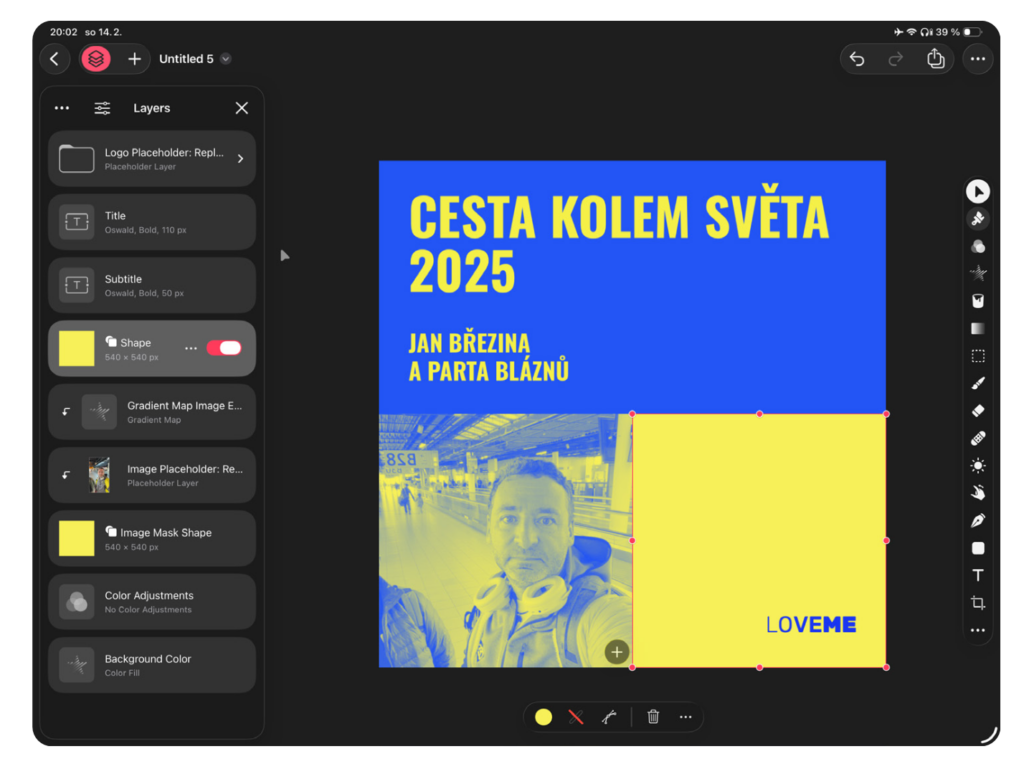Screen dimensions: 1024x764
Task: Select the Type text tool
Action: (977, 575)
